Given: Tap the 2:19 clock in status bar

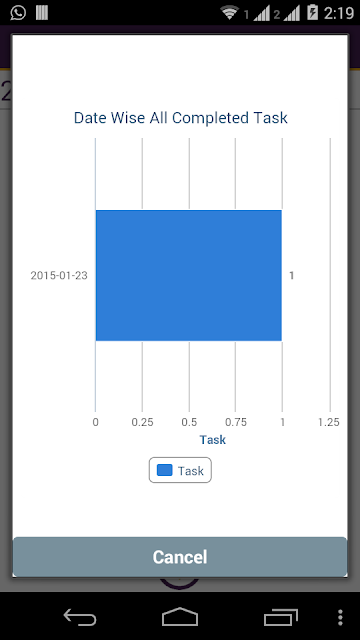Looking at the screenshot, I should pyautogui.click(x=339, y=13).
